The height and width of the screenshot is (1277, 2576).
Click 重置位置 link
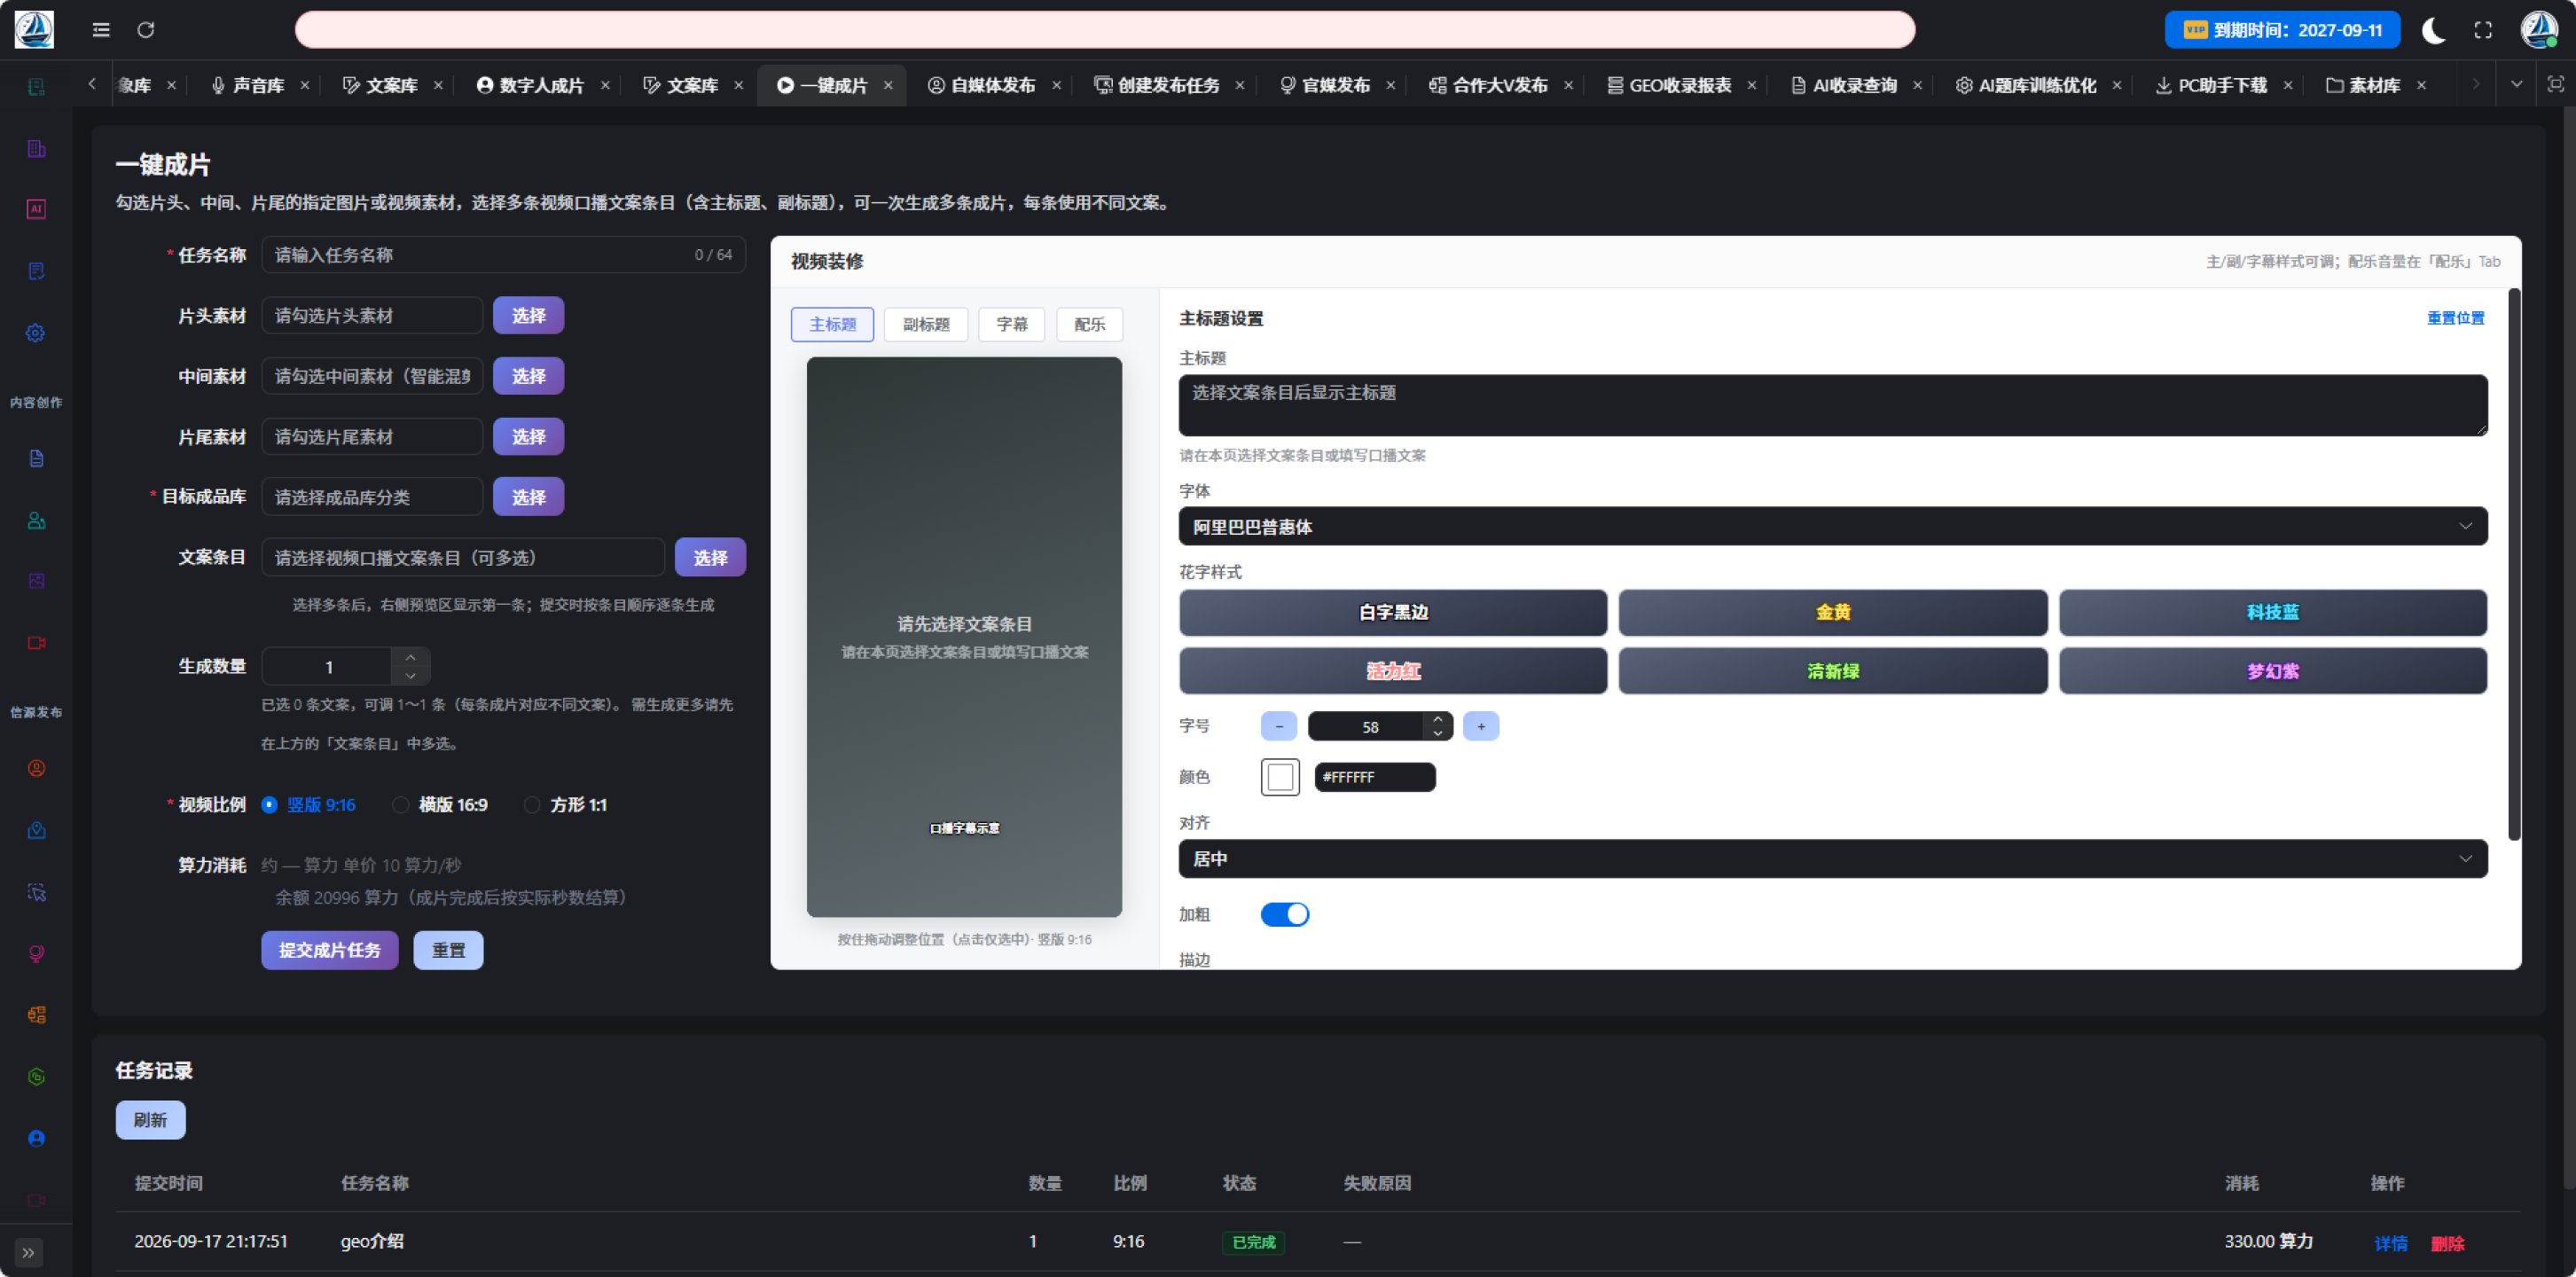pyautogui.click(x=2455, y=318)
